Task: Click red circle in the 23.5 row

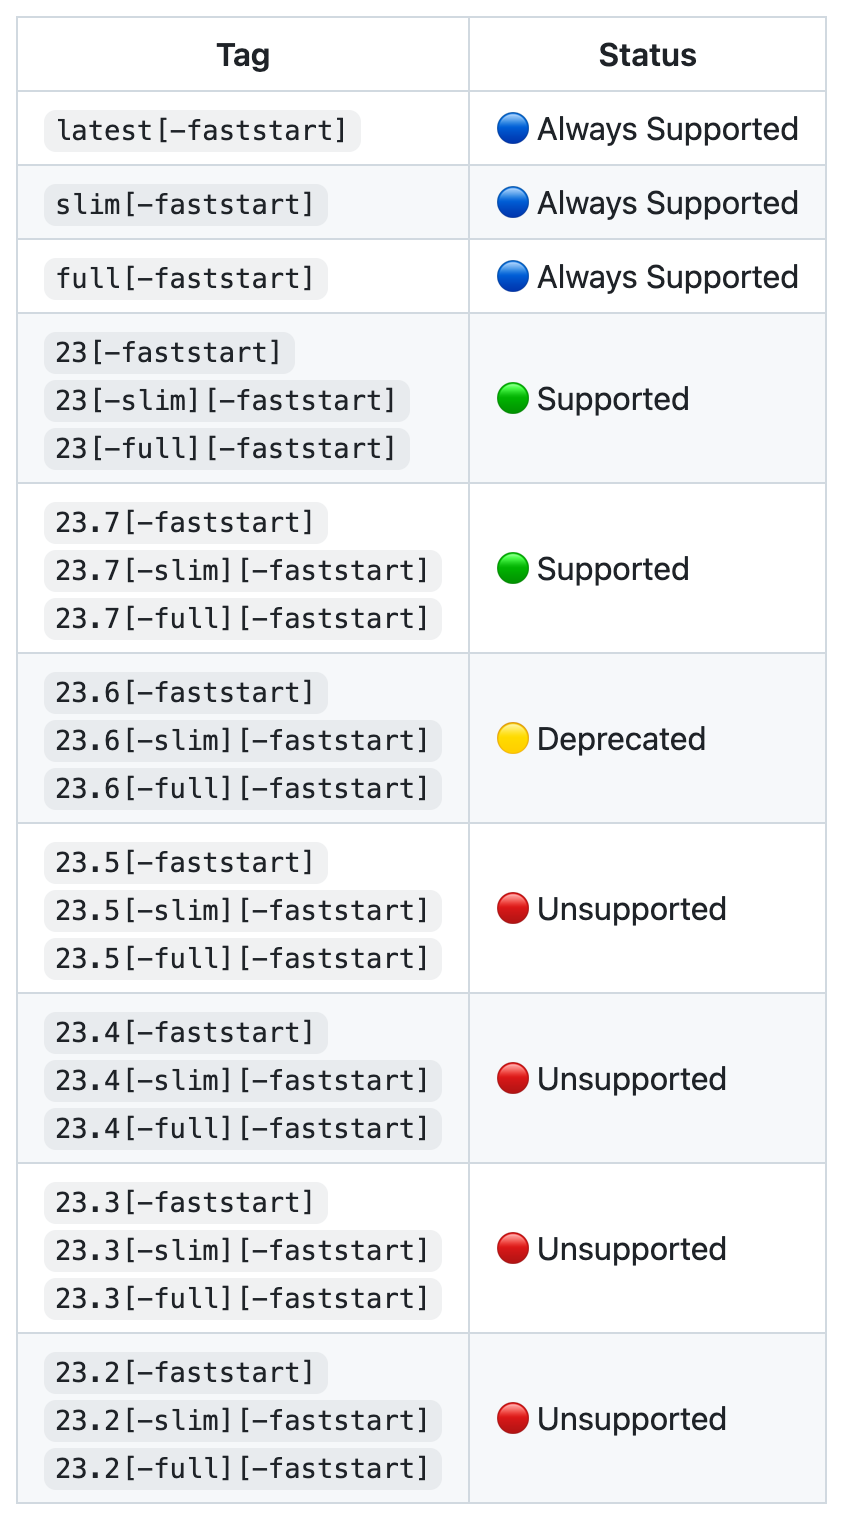Action: (512, 909)
